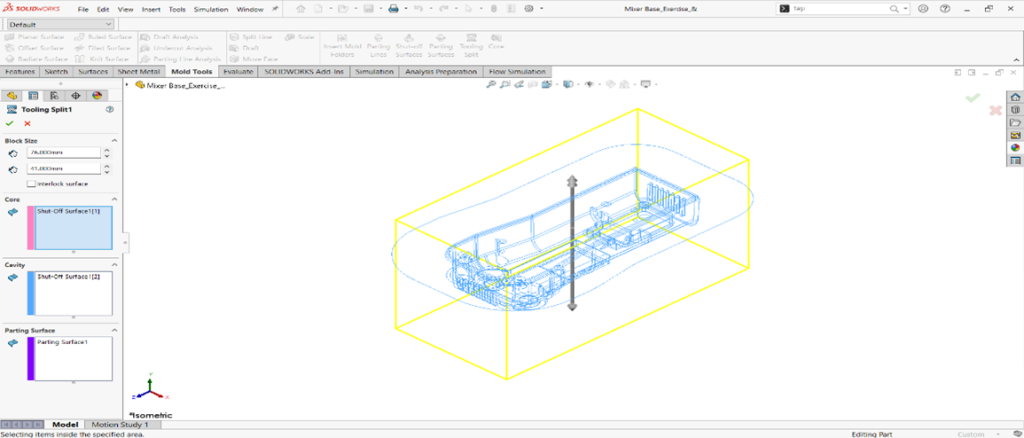Open SOLIDWORKS Resources home icon in task pane
1024x438 pixels.
point(1015,96)
